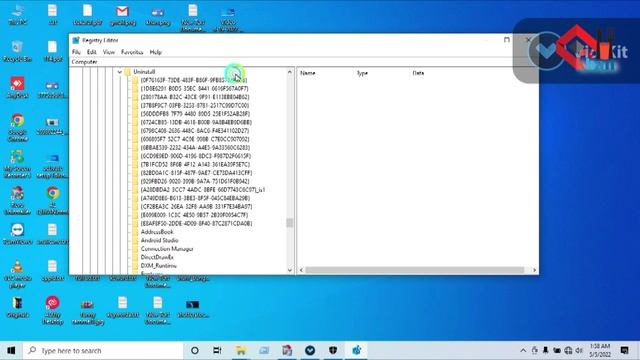The image size is (640, 360).
Task: Open the Windows Start menu
Action: coord(11,350)
